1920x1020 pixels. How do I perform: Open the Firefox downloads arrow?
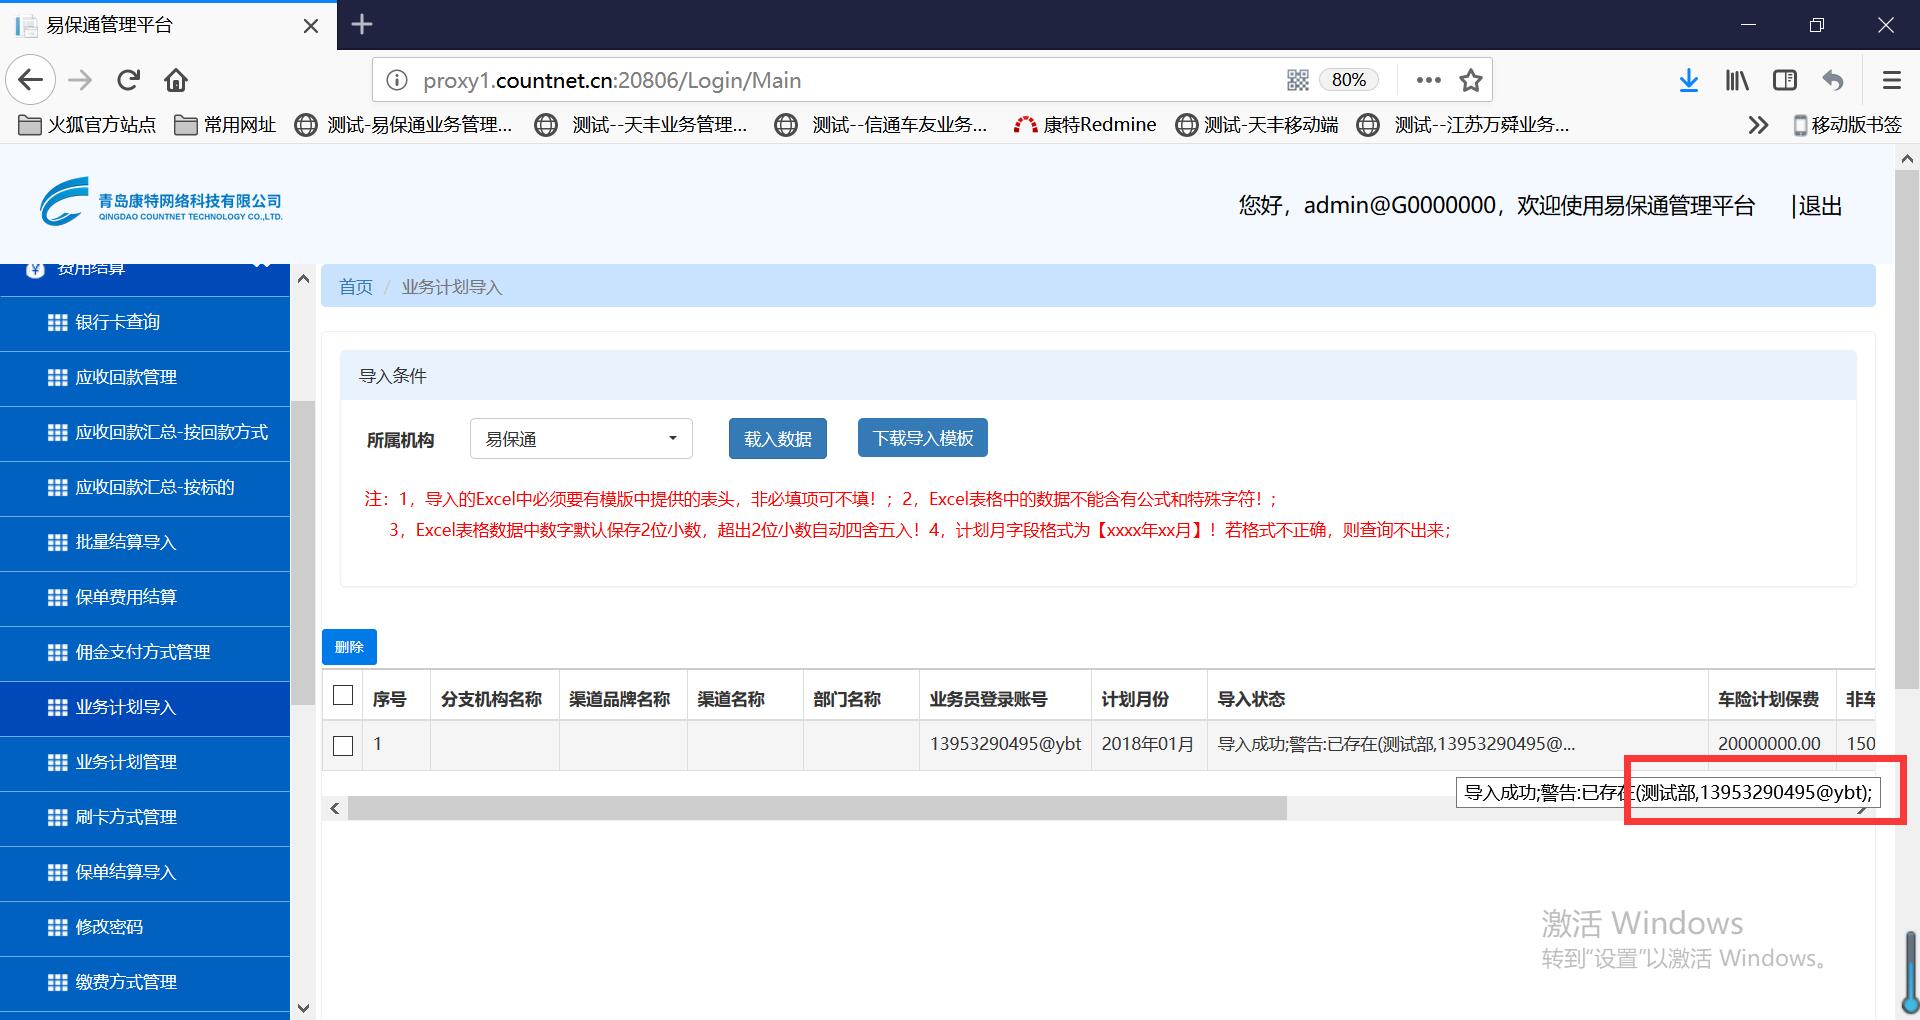click(1688, 80)
